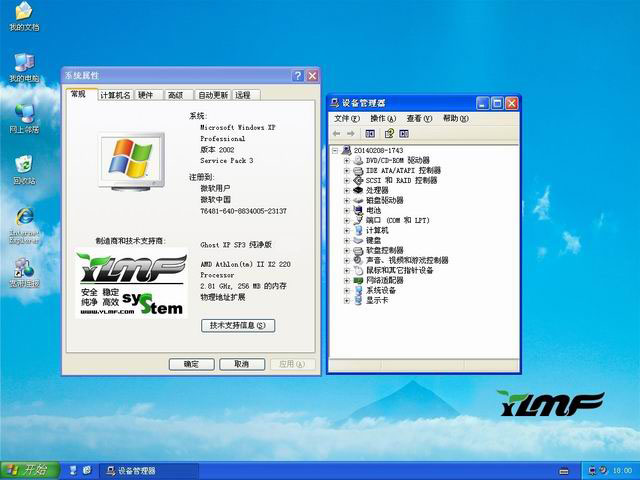
Task: Click the Help toolbar icon in Device Manager
Action: point(389,133)
